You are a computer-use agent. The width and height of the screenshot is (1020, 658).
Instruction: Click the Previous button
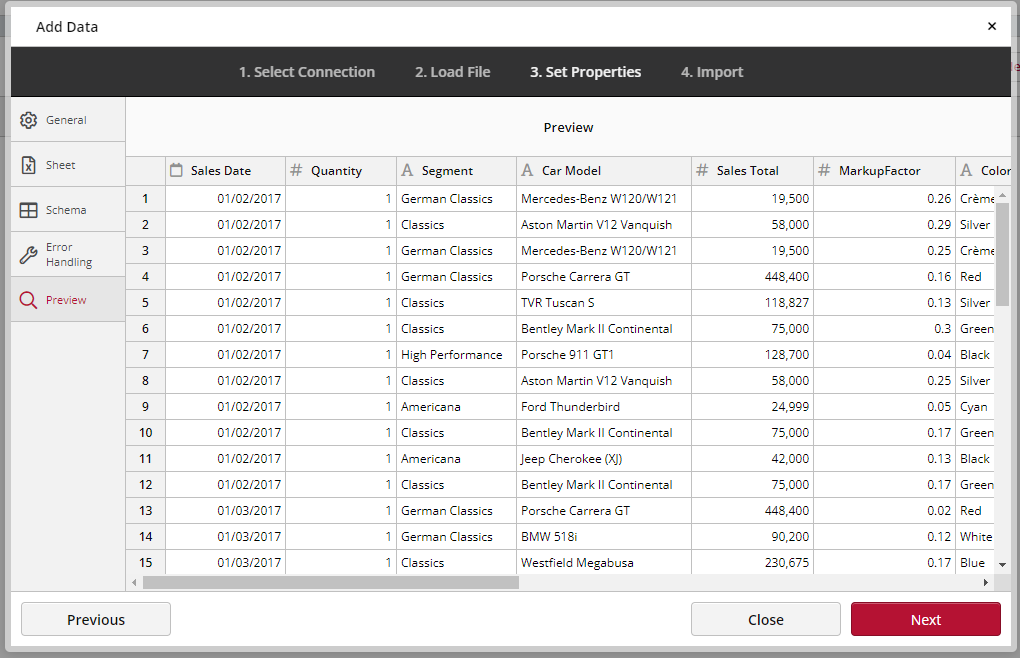[x=96, y=619]
